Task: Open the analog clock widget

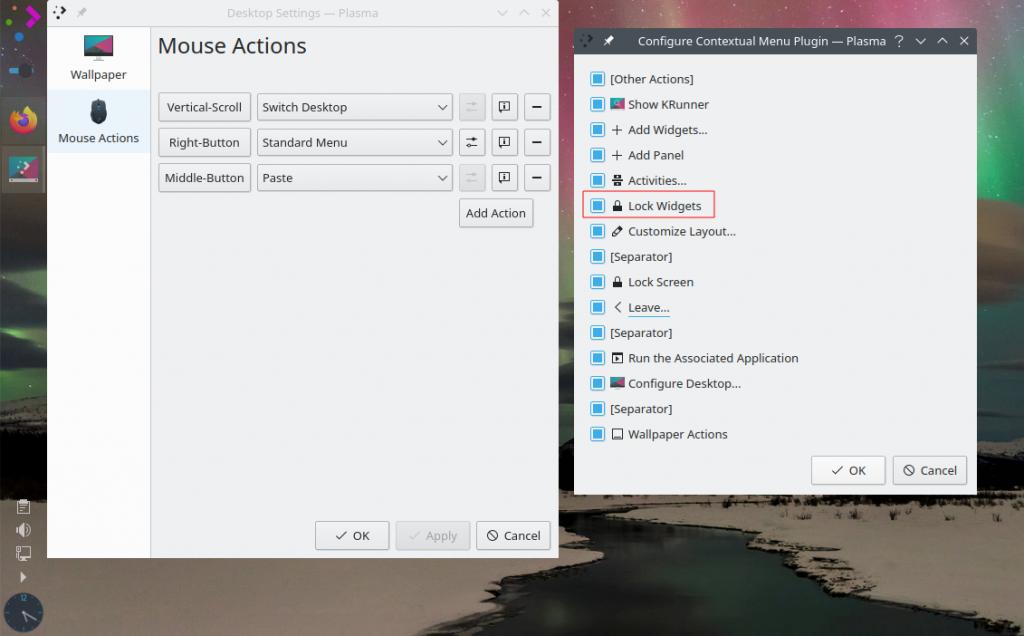Action: [23, 612]
